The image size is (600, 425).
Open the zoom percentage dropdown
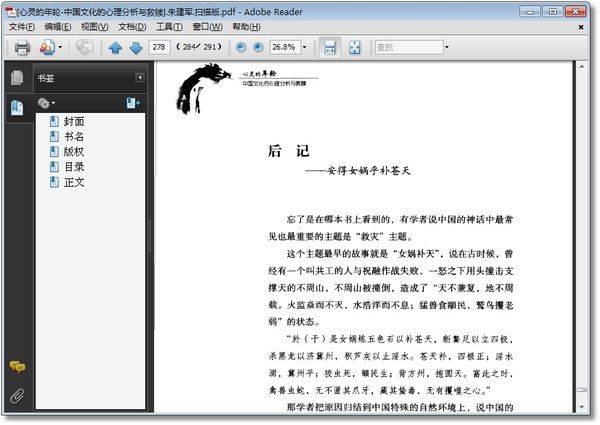pyautogui.click(x=305, y=47)
